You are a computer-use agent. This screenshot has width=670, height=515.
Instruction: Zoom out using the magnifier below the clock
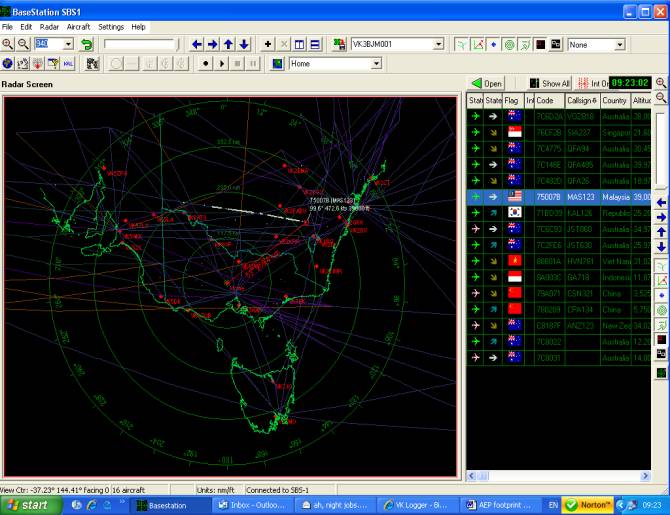click(661, 97)
